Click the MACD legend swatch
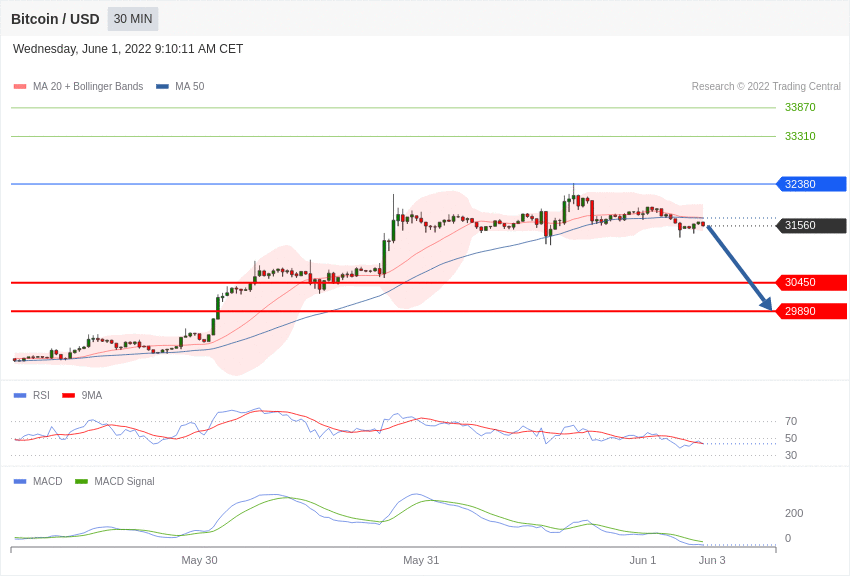This screenshot has width=850, height=576. [x=20, y=481]
